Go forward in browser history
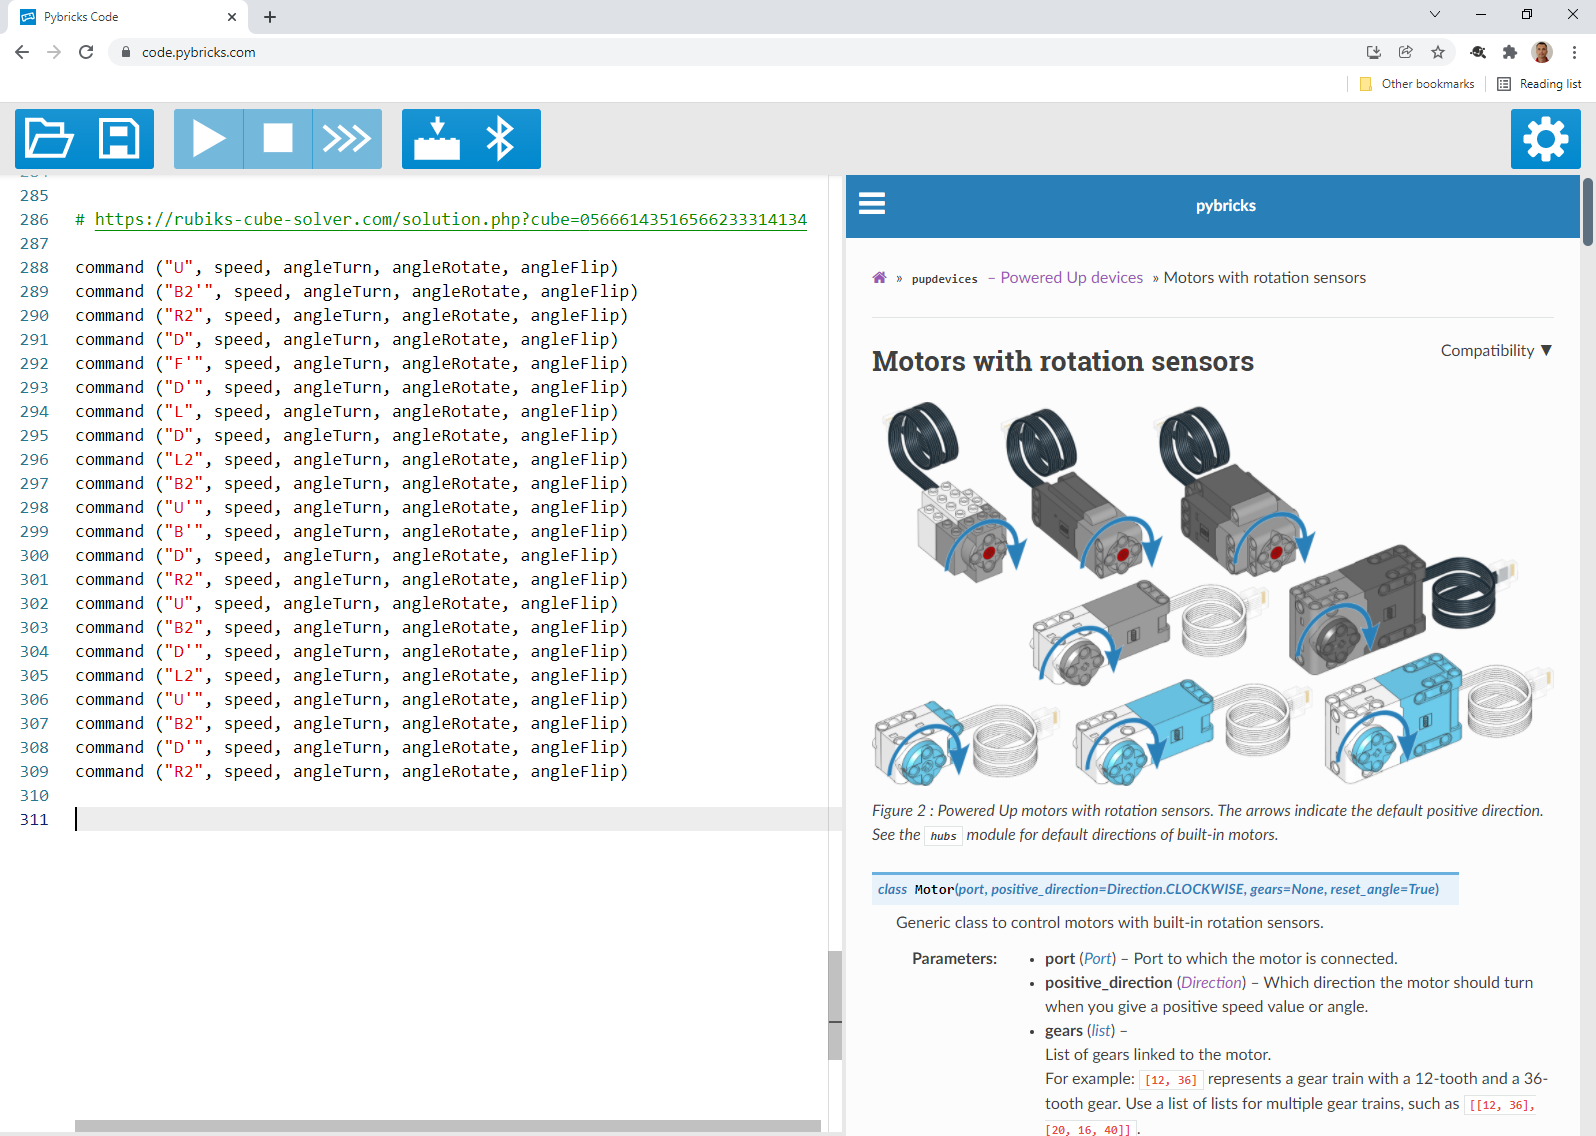This screenshot has height=1136, width=1596. [54, 52]
